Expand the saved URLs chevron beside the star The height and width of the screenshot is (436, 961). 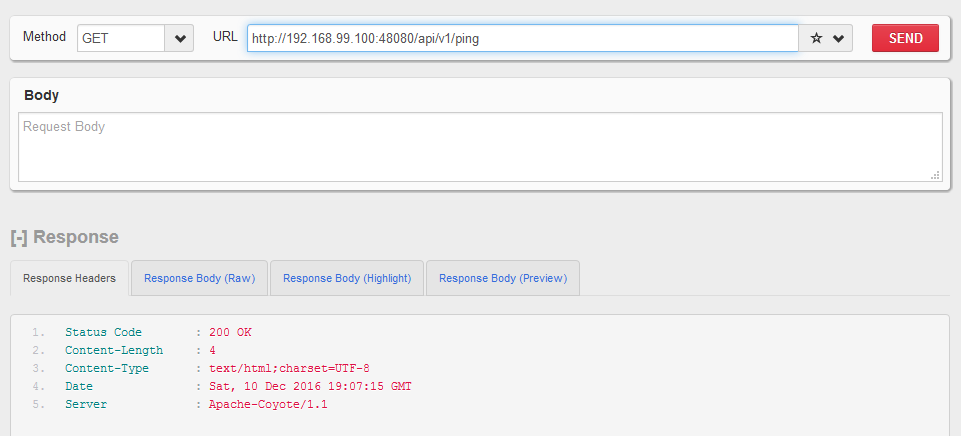pyautogui.click(x=838, y=38)
